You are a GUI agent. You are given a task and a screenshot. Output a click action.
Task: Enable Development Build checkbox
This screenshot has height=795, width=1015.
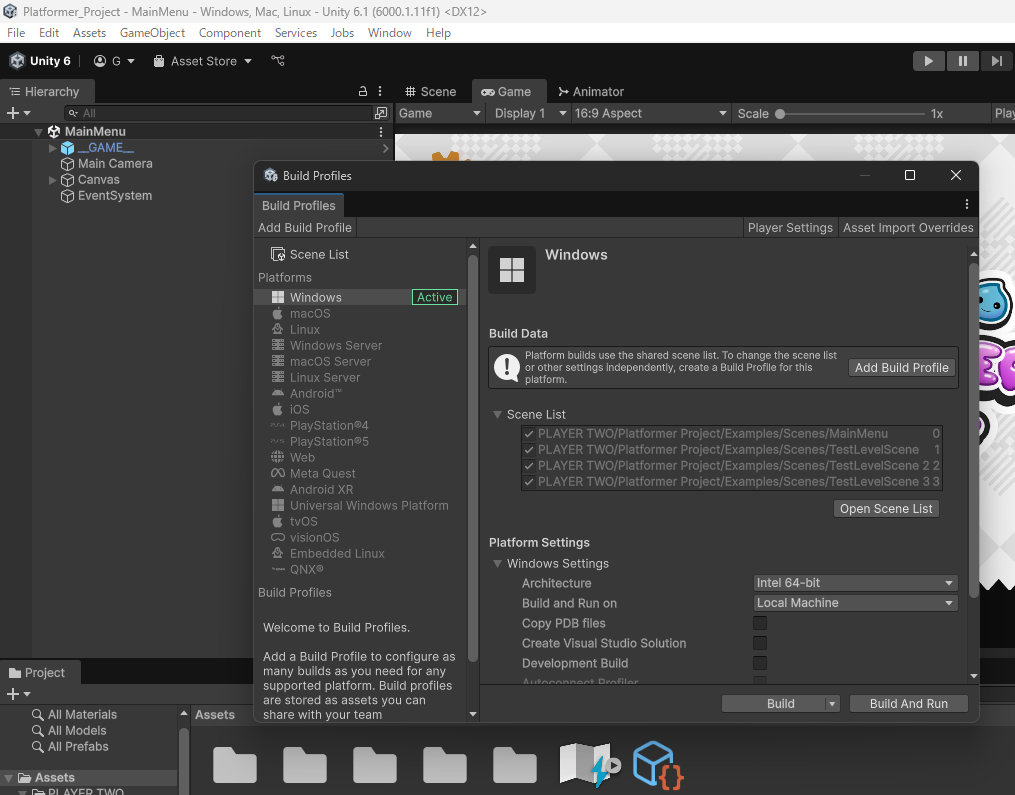(x=760, y=664)
